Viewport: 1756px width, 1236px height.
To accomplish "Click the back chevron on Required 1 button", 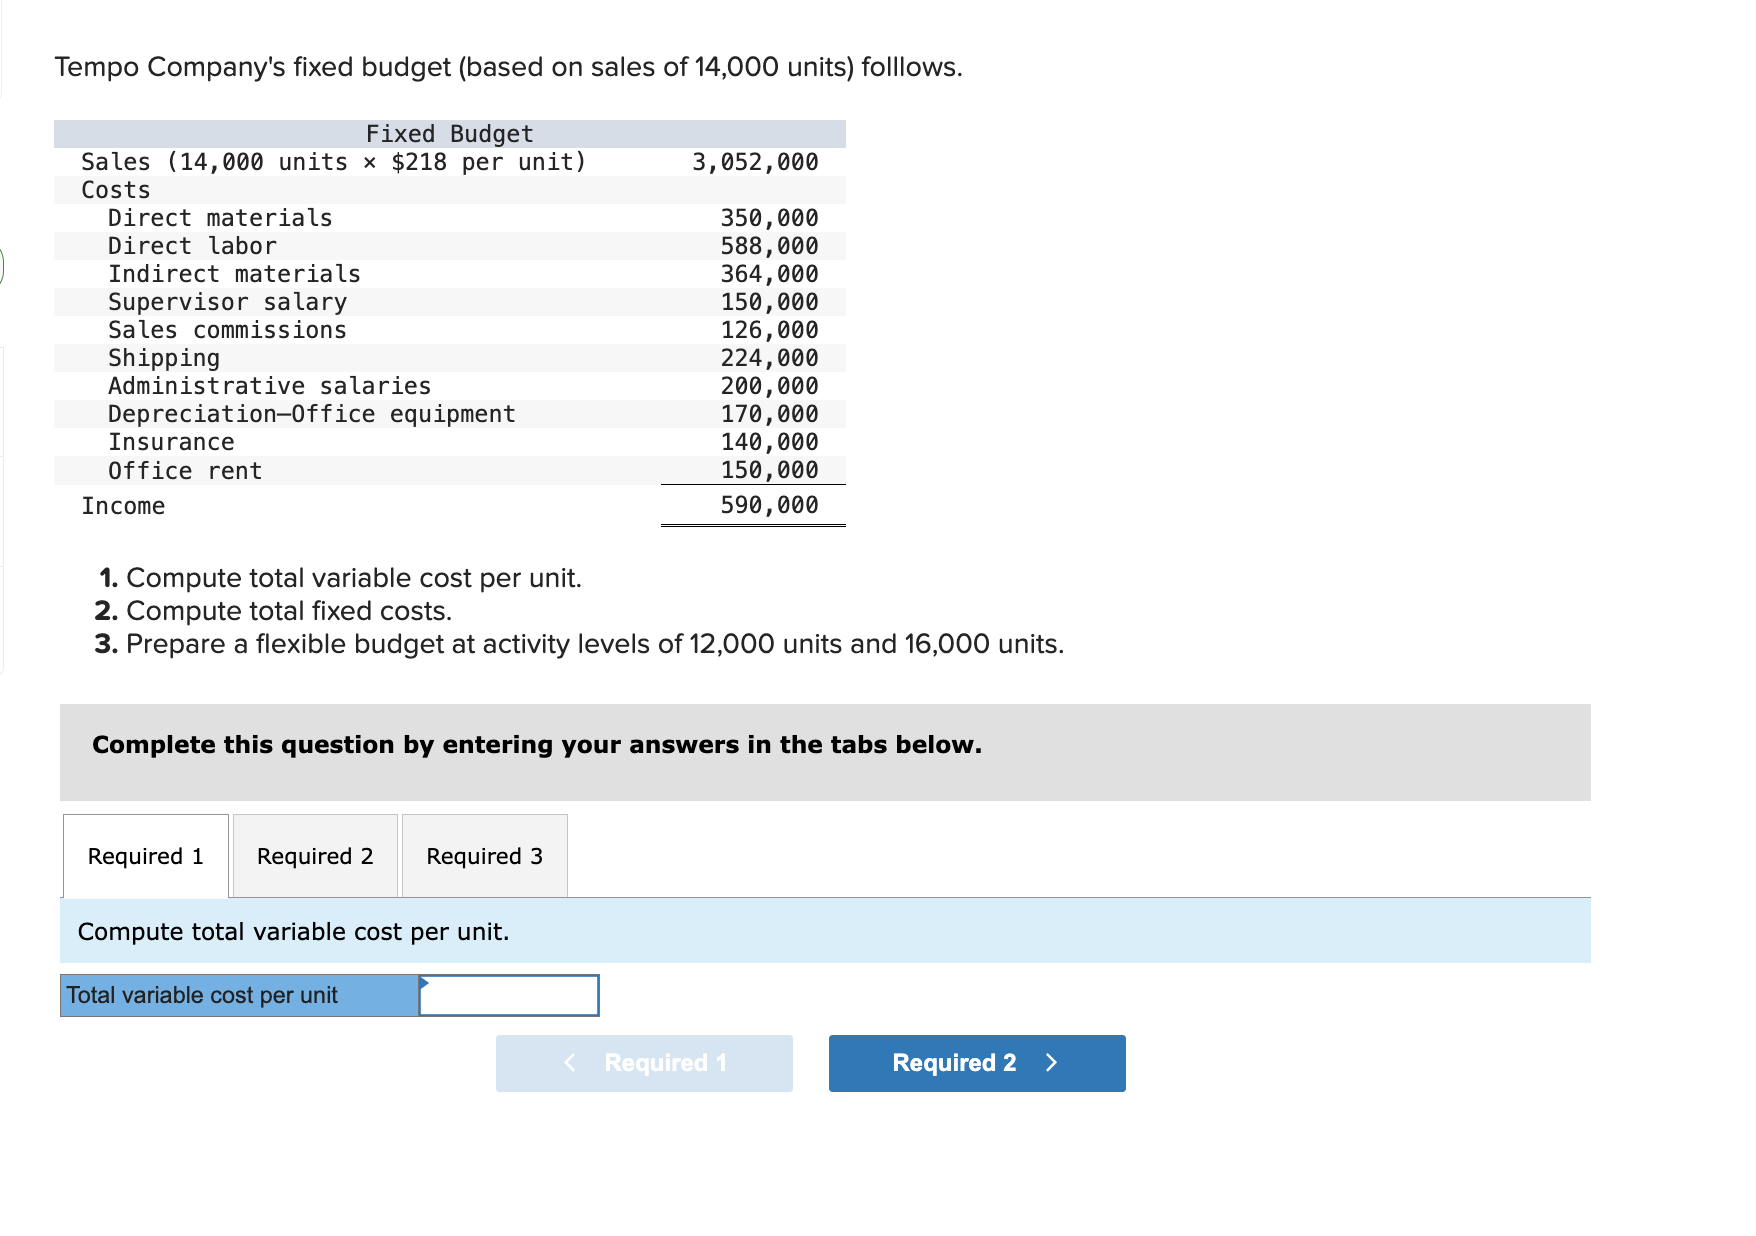I will click(x=570, y=1063).
